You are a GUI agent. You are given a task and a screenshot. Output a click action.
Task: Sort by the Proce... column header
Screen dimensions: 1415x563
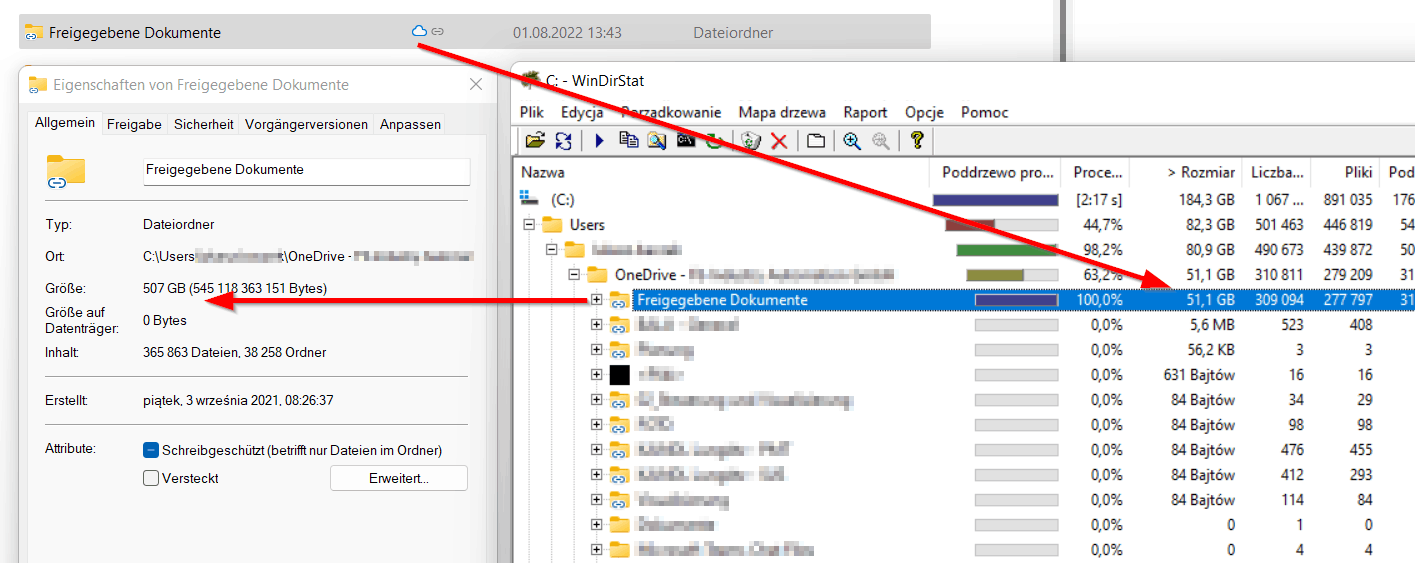coord(1095,173)
